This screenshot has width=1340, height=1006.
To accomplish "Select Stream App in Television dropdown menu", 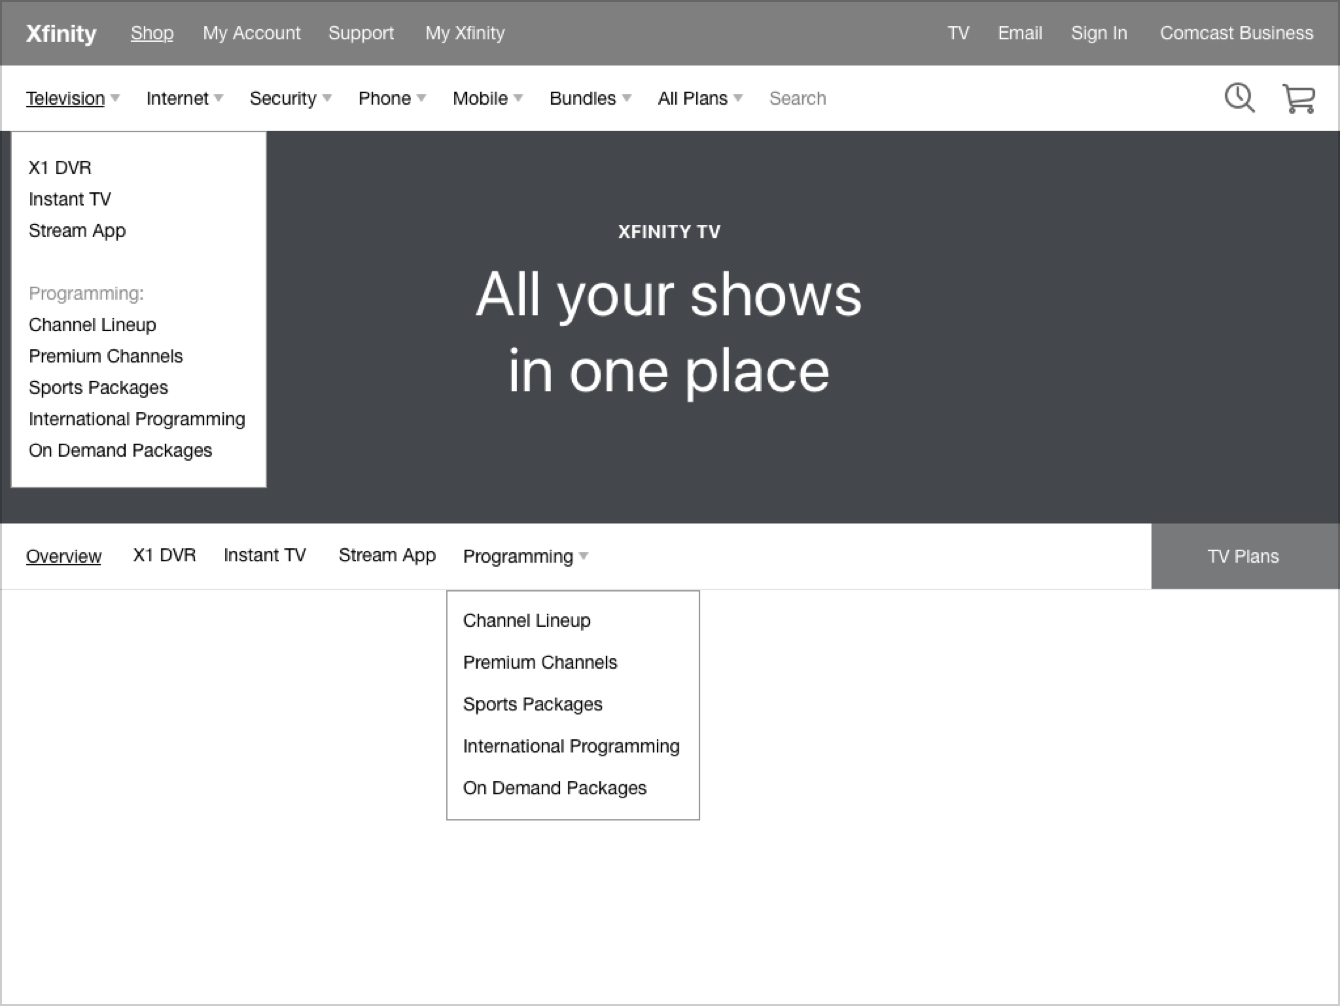I will coord(77,230).
